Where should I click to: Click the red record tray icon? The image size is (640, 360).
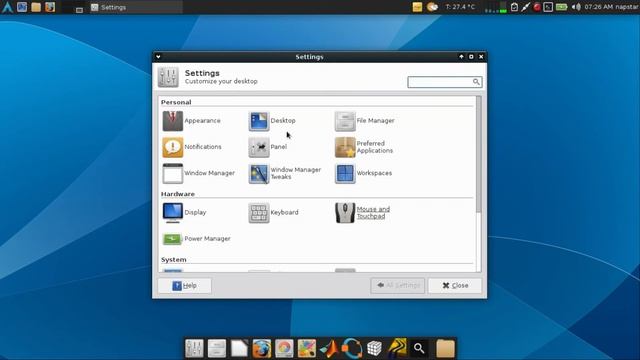click(x=537, y=7)
